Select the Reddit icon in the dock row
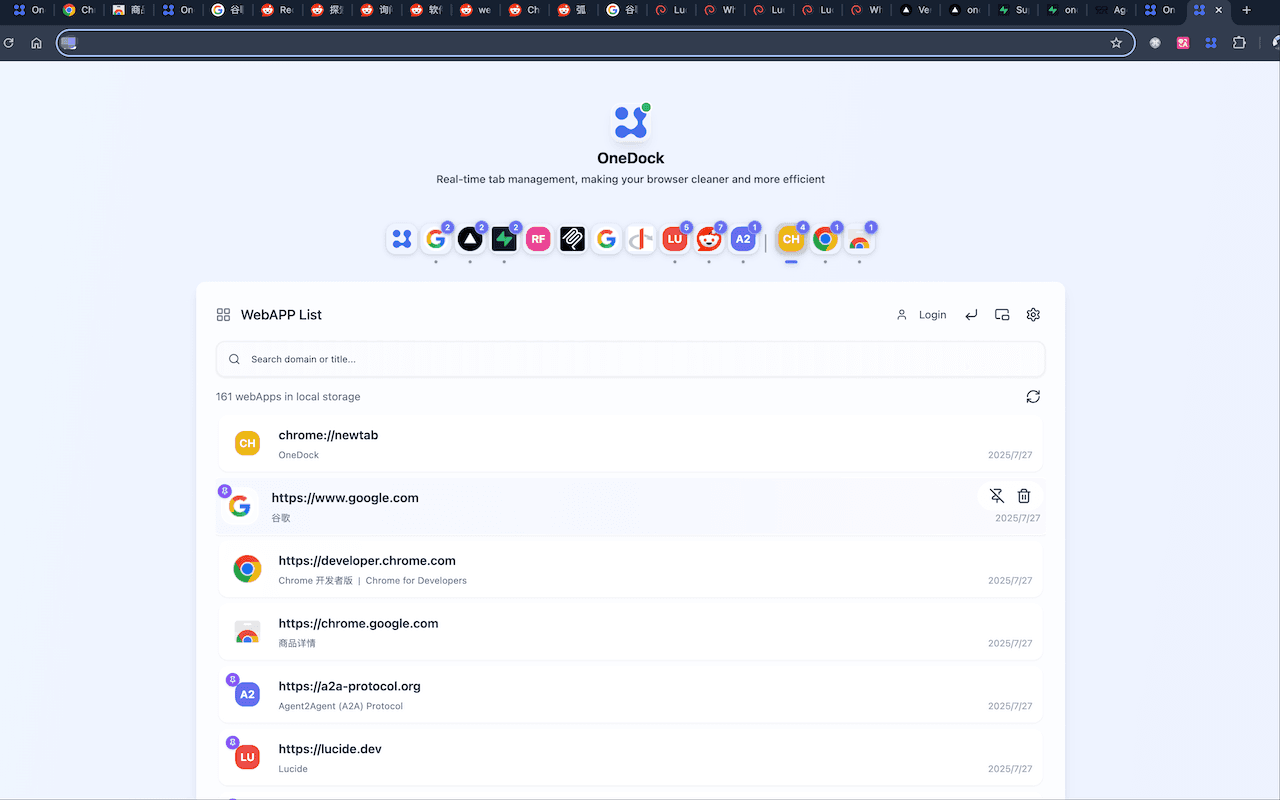Image resolution: width=1280 pixels, height=800 pixels. (709, 239)
